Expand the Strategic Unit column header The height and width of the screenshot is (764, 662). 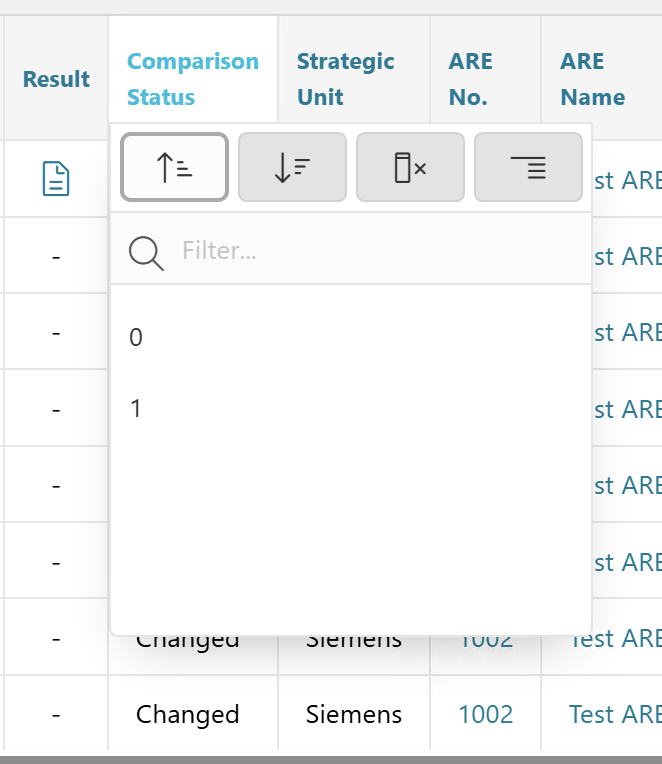(345, 79)
